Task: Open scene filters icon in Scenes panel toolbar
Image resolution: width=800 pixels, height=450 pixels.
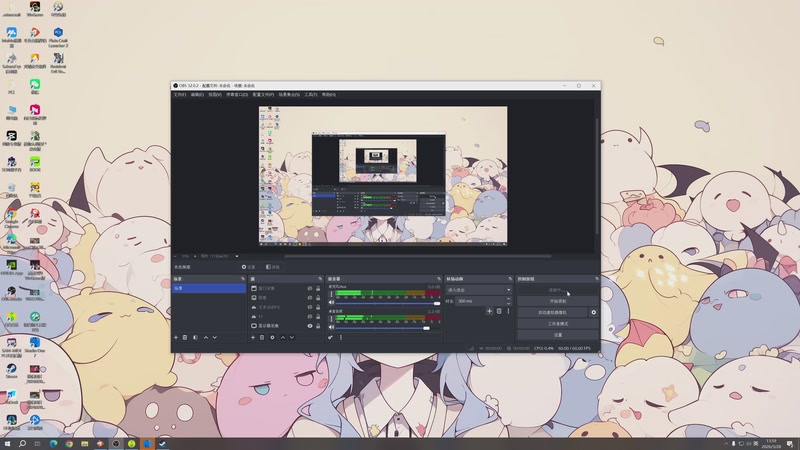Action: (195, 337)
